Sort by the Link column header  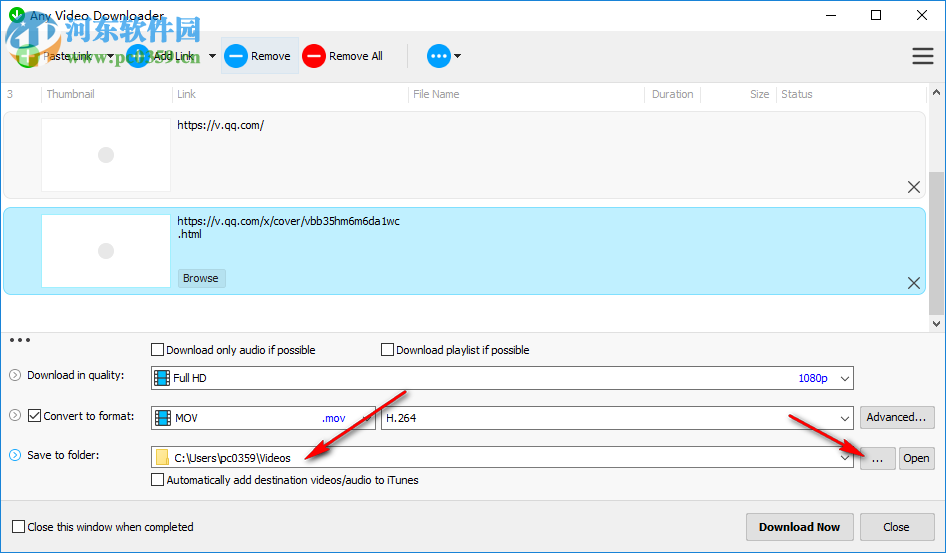pyautogui.click(x=186, y=94)
